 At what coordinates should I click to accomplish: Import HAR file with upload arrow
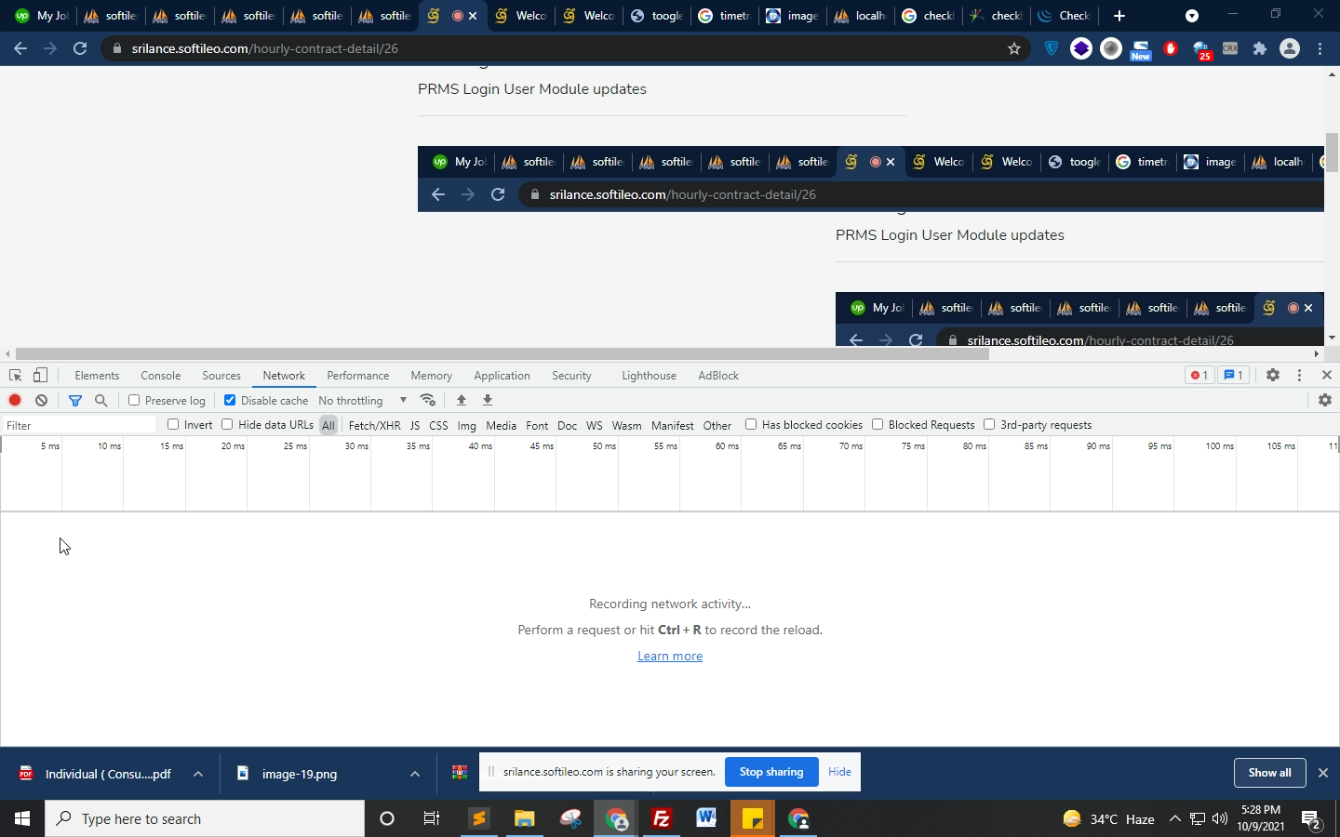click(461, 400)
